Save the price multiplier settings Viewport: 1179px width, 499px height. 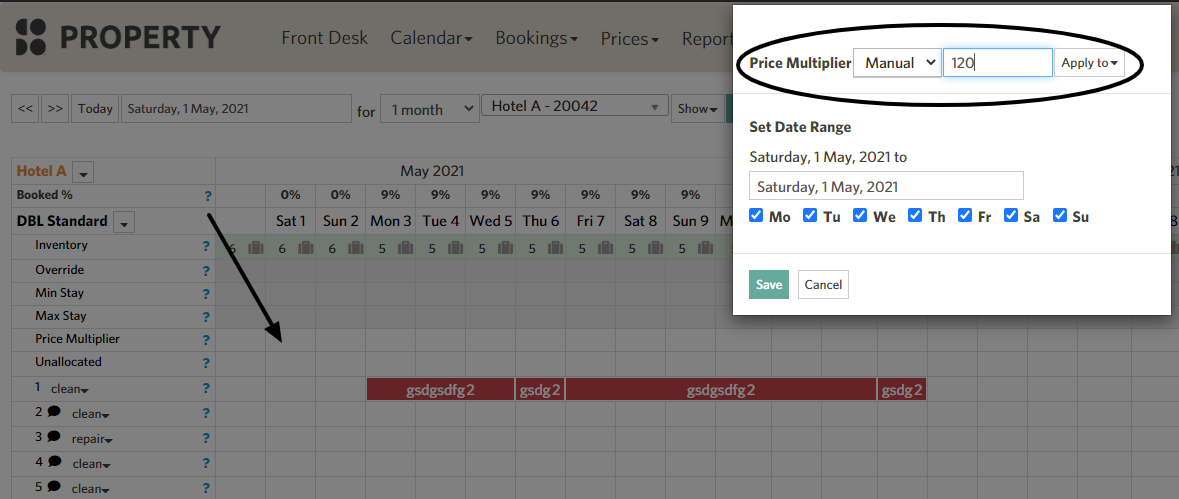coord(768,285)
